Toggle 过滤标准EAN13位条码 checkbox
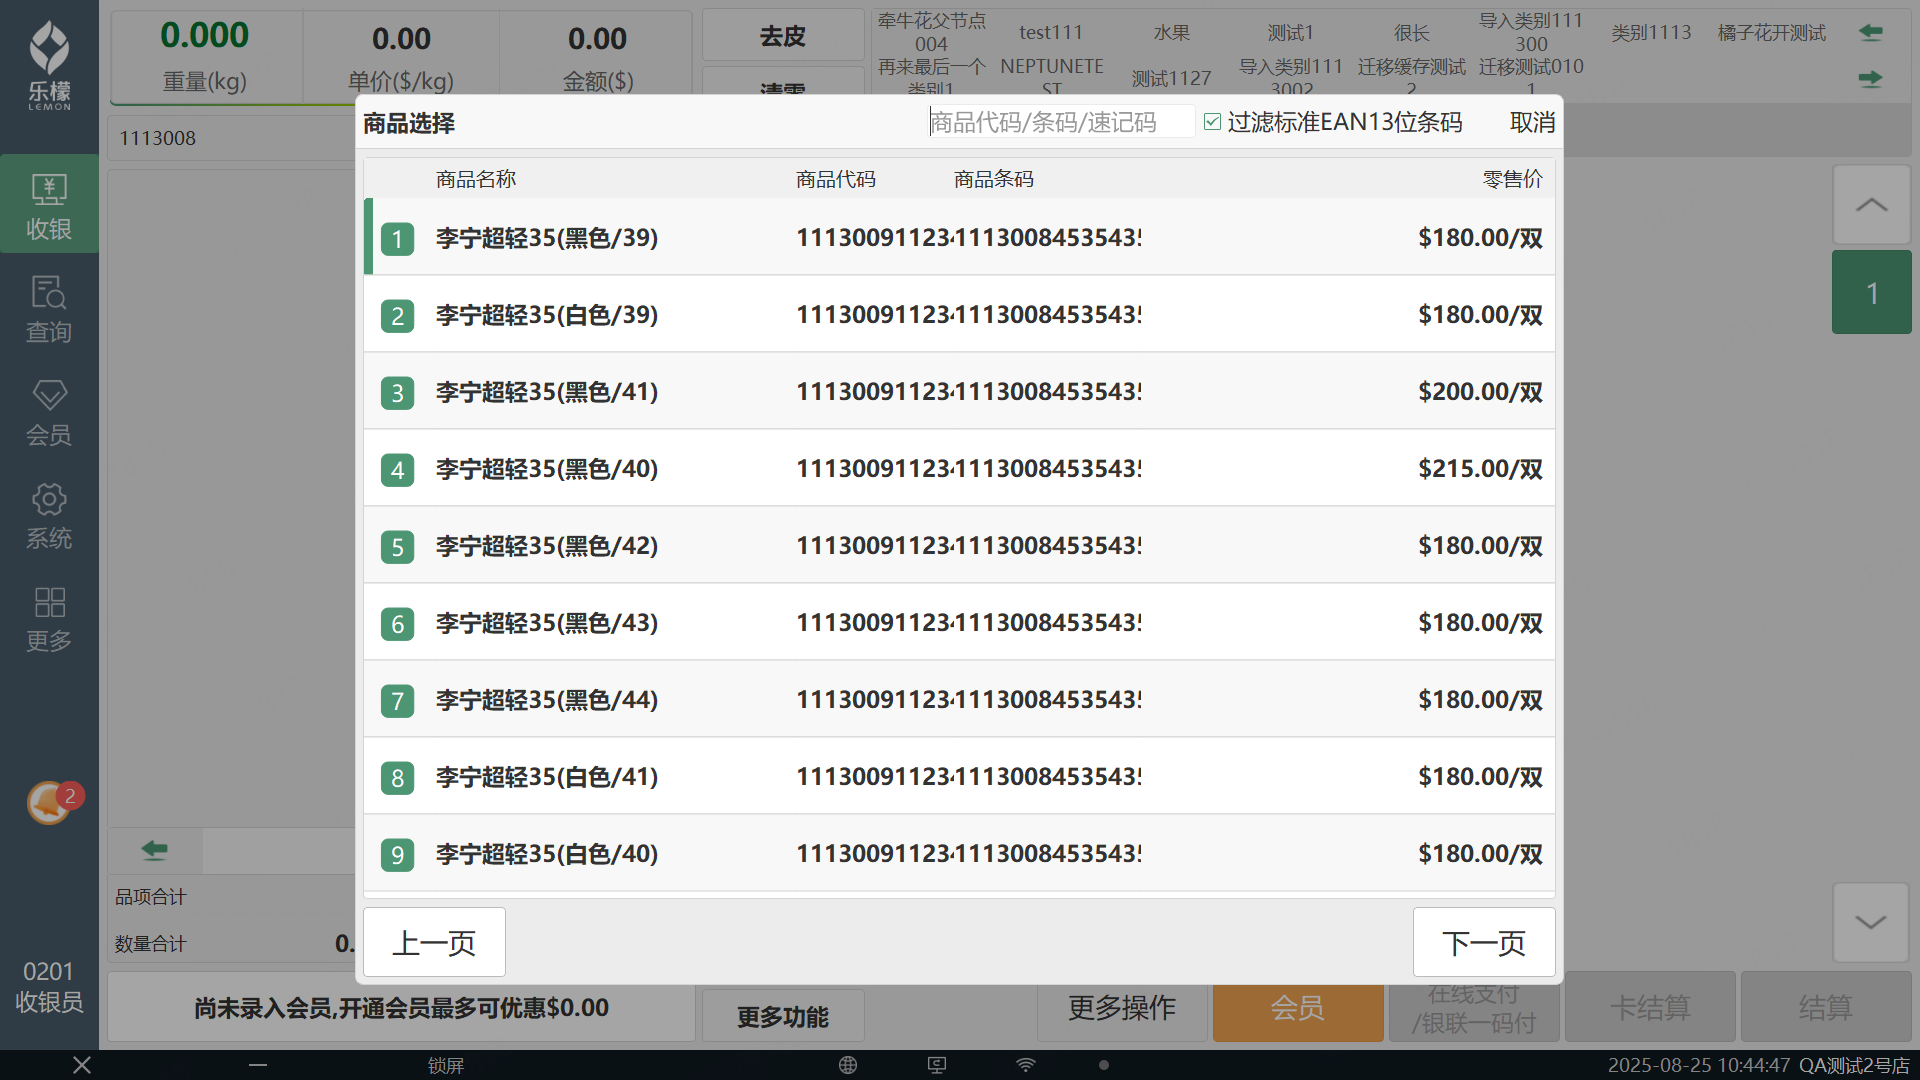Image resolution: width=1920 pixels, height=1080 pixels. click(1213, 122)
